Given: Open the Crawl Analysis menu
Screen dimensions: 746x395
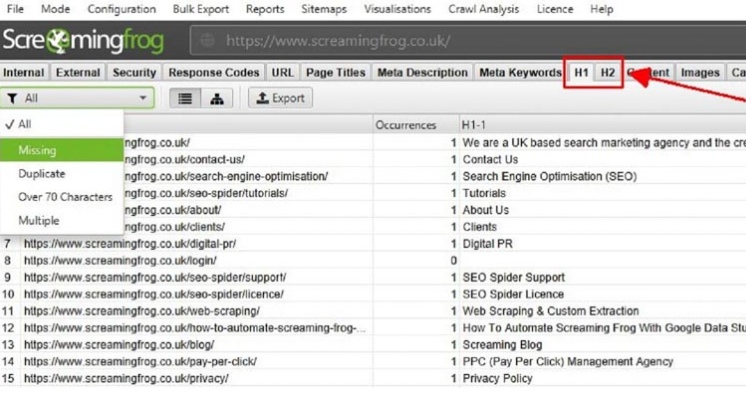Looking at the screenshot, I should pyautogui.click(x=483, y=9).
